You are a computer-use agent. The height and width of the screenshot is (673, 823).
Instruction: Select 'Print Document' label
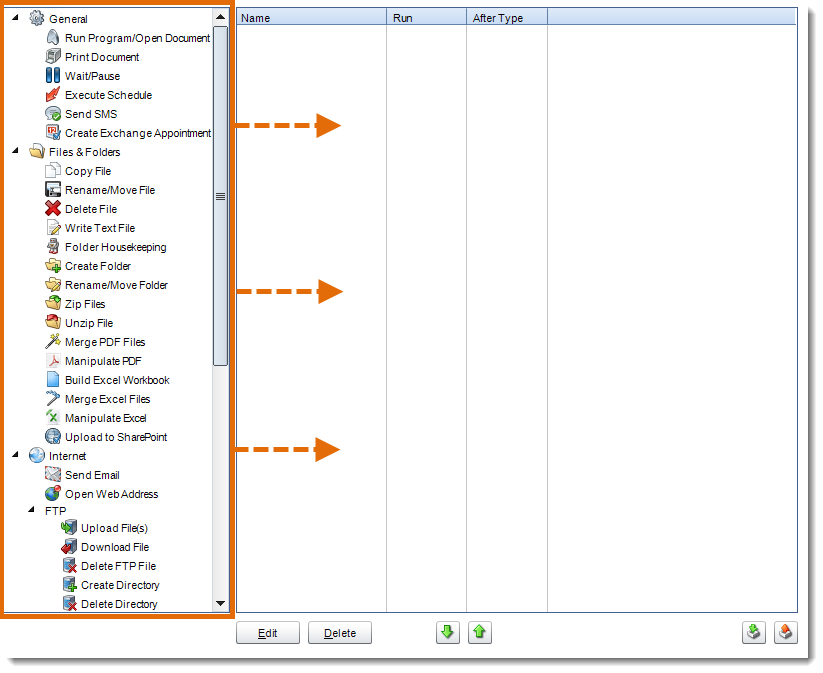pyautogui.click(x=102, y=57)
